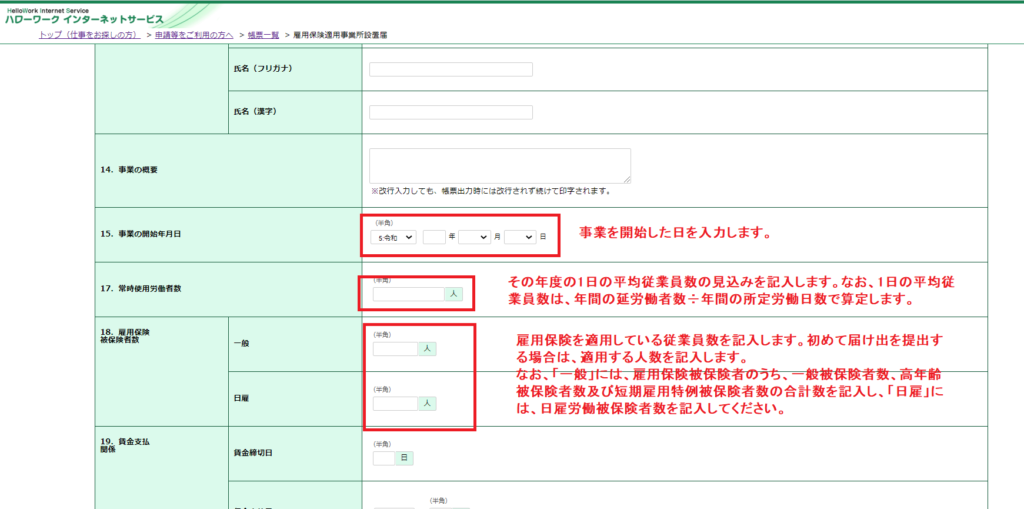Click the 人 unit badge beside 一般 field
Image resolution: width=1024 pixels, height=509 pixels.
coord(427,349)
